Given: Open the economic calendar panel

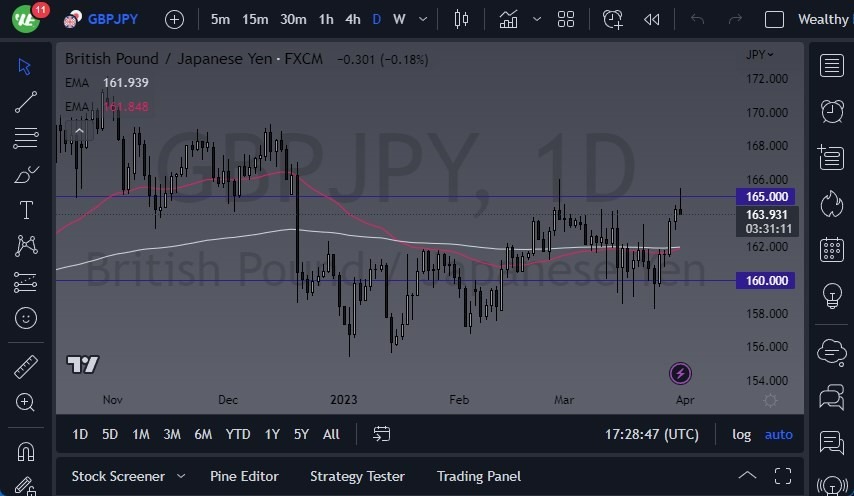Looking at the screenshot, I should pos(832,250).
